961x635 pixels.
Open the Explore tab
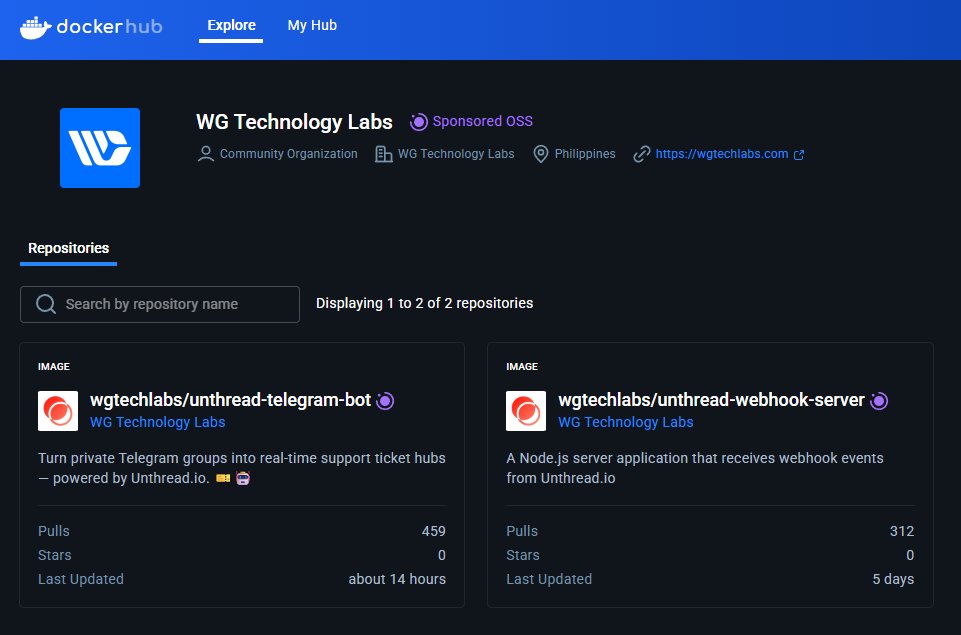(x=231, y=25)
